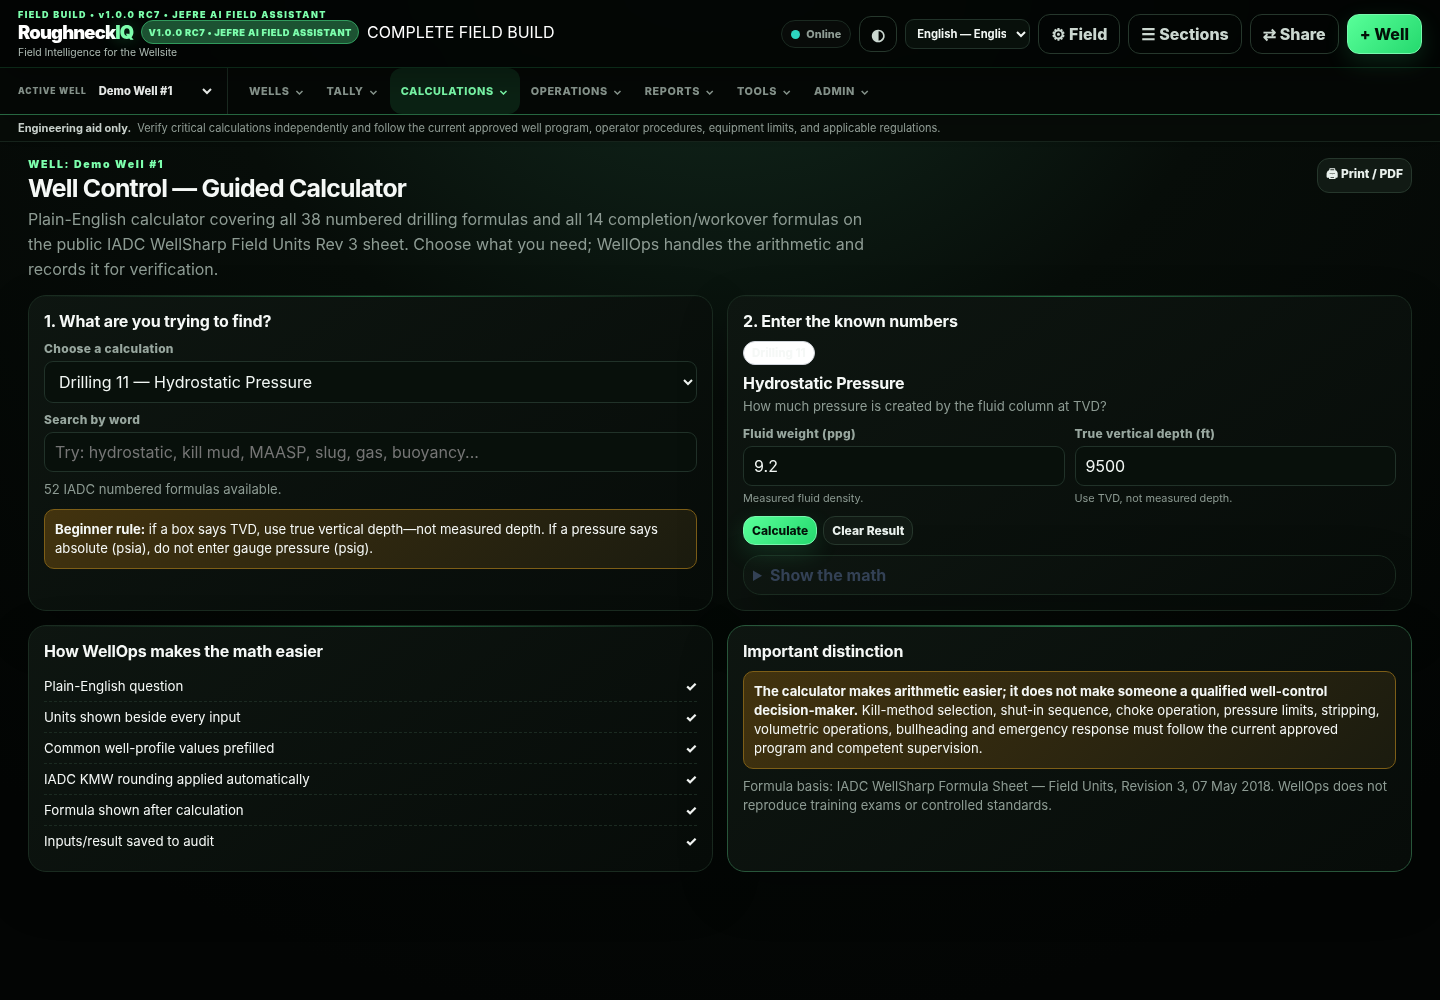The height and width of the screenshot is (1000, 1440).
Task: Expand the Admin menu
Action: click(841, 91)
